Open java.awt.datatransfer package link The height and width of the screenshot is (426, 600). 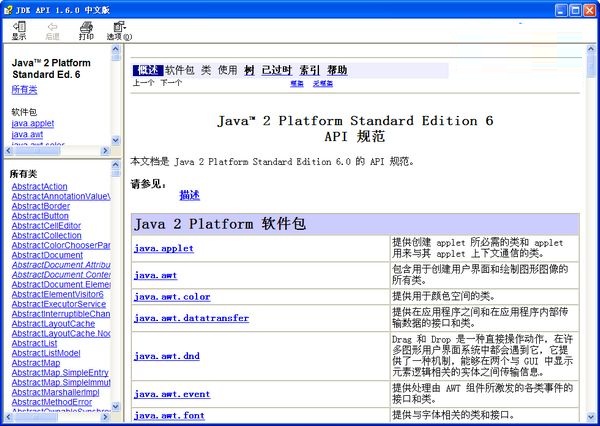pos(191,318)
